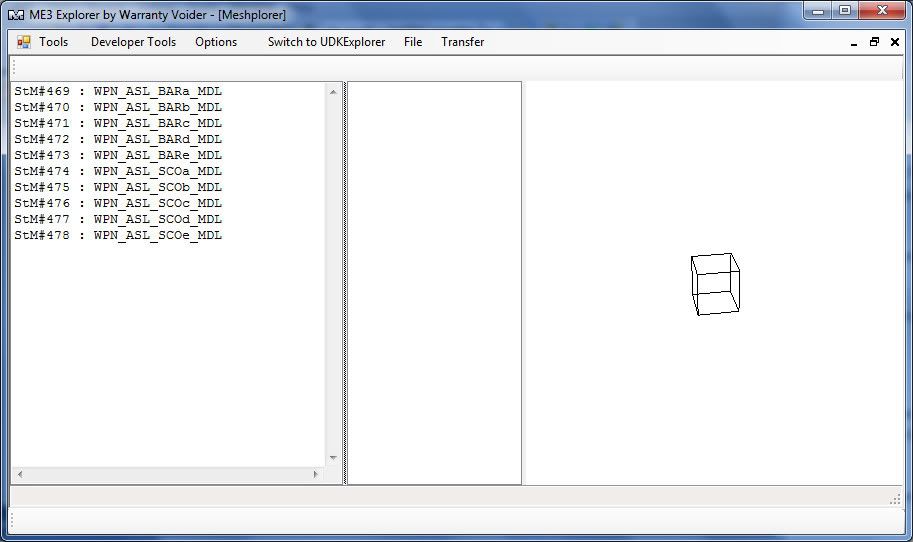Restore down the Meshplorer child window
Viewport: 913px width, 542px height.
(x=874, y=42)
